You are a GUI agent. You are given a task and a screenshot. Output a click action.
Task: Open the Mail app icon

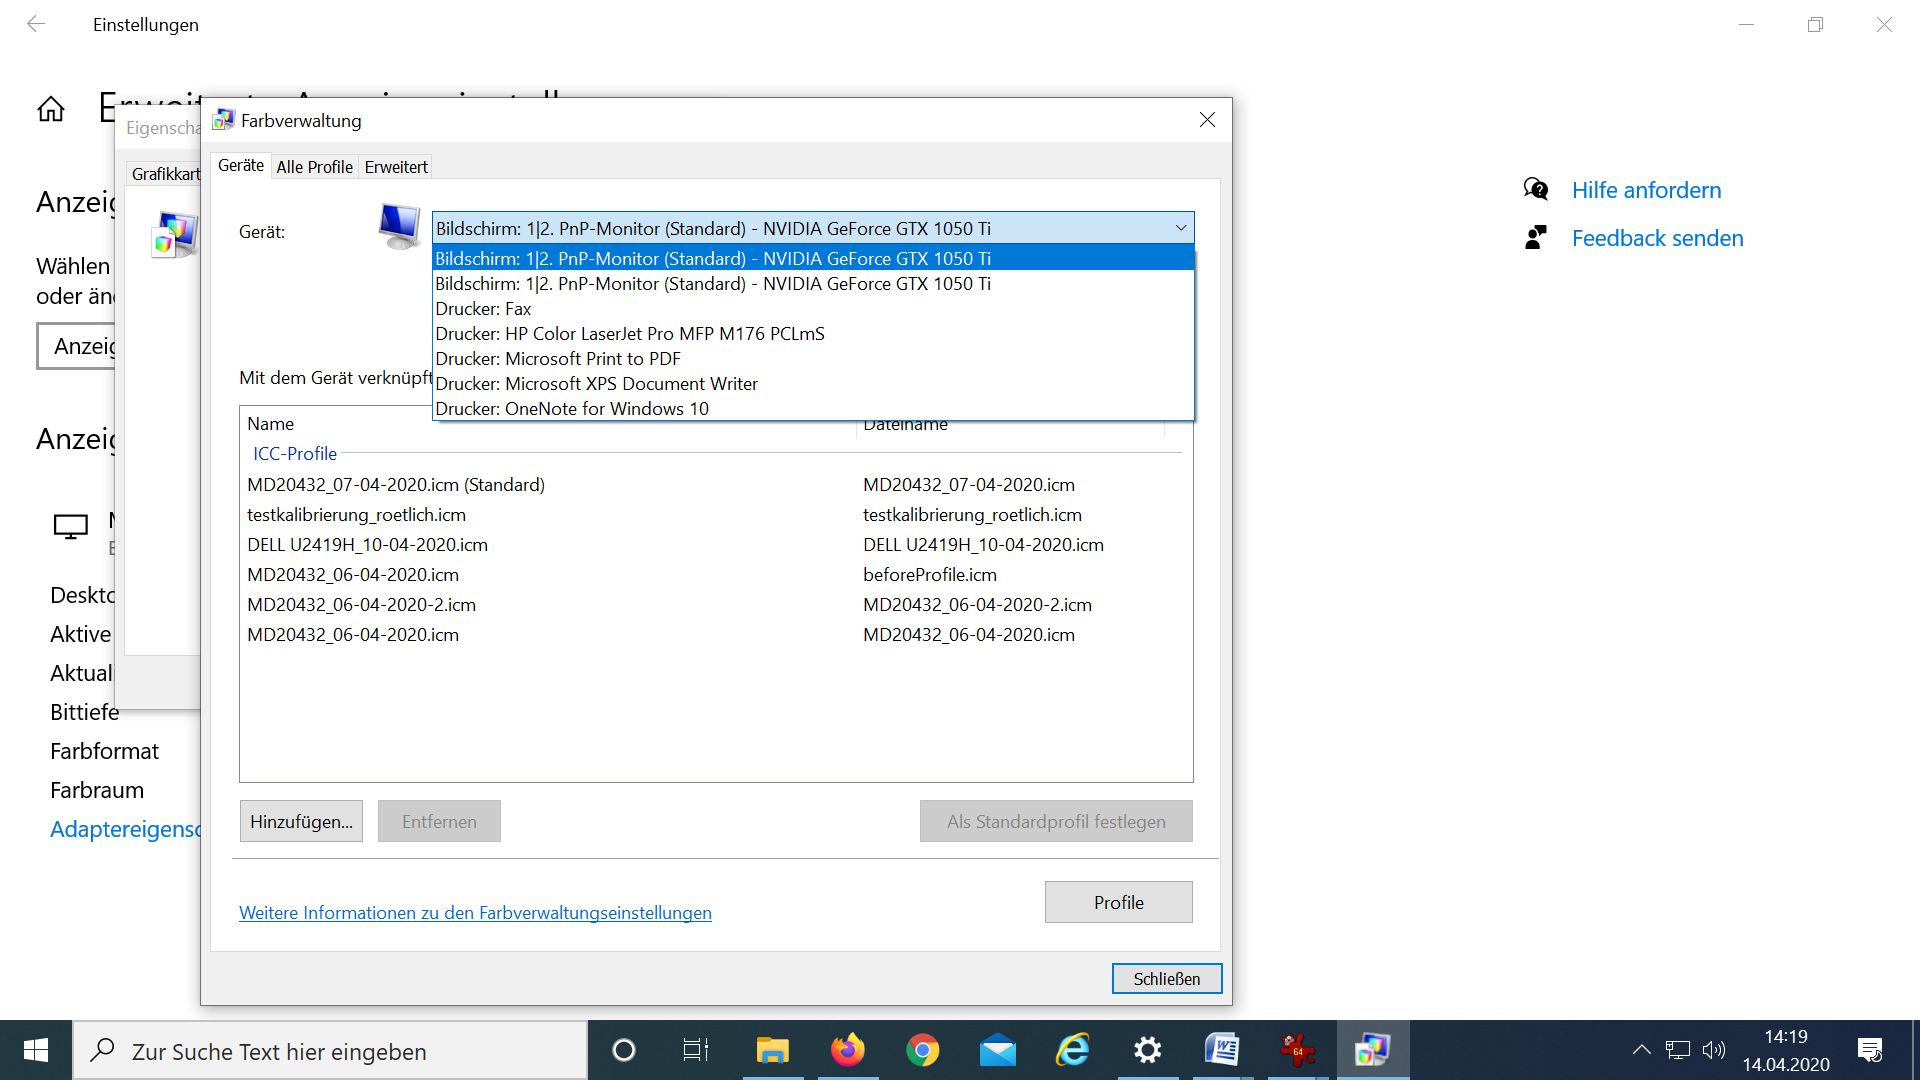997,1050
